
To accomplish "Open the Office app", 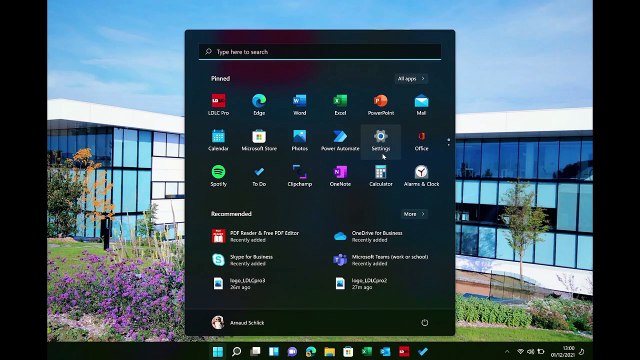I will pos(421,140).
